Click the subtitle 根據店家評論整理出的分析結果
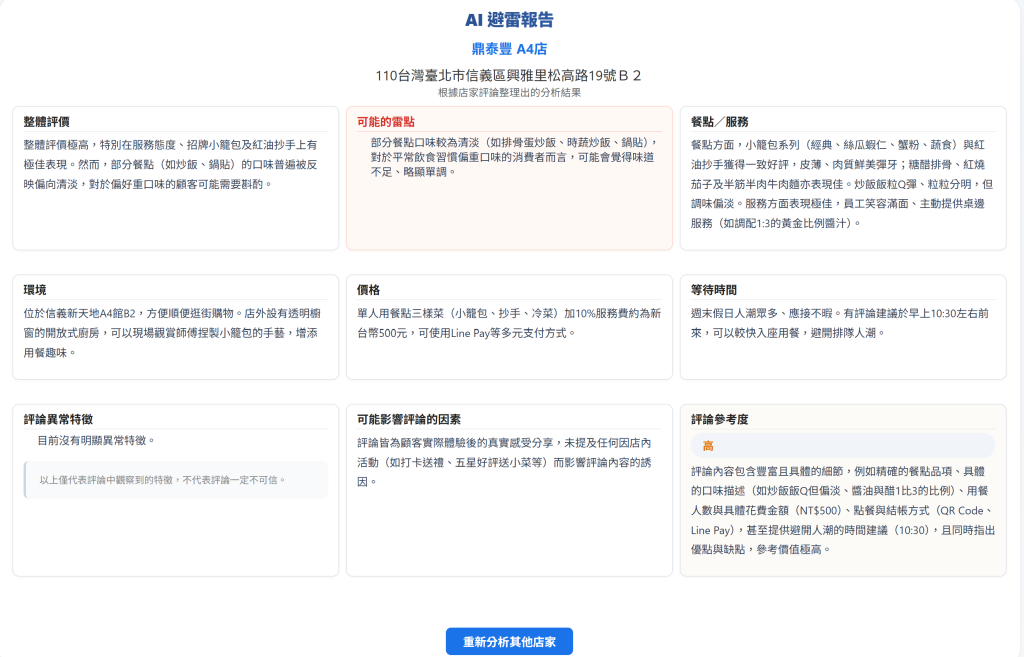The image size is (1024, 657). 509,93
